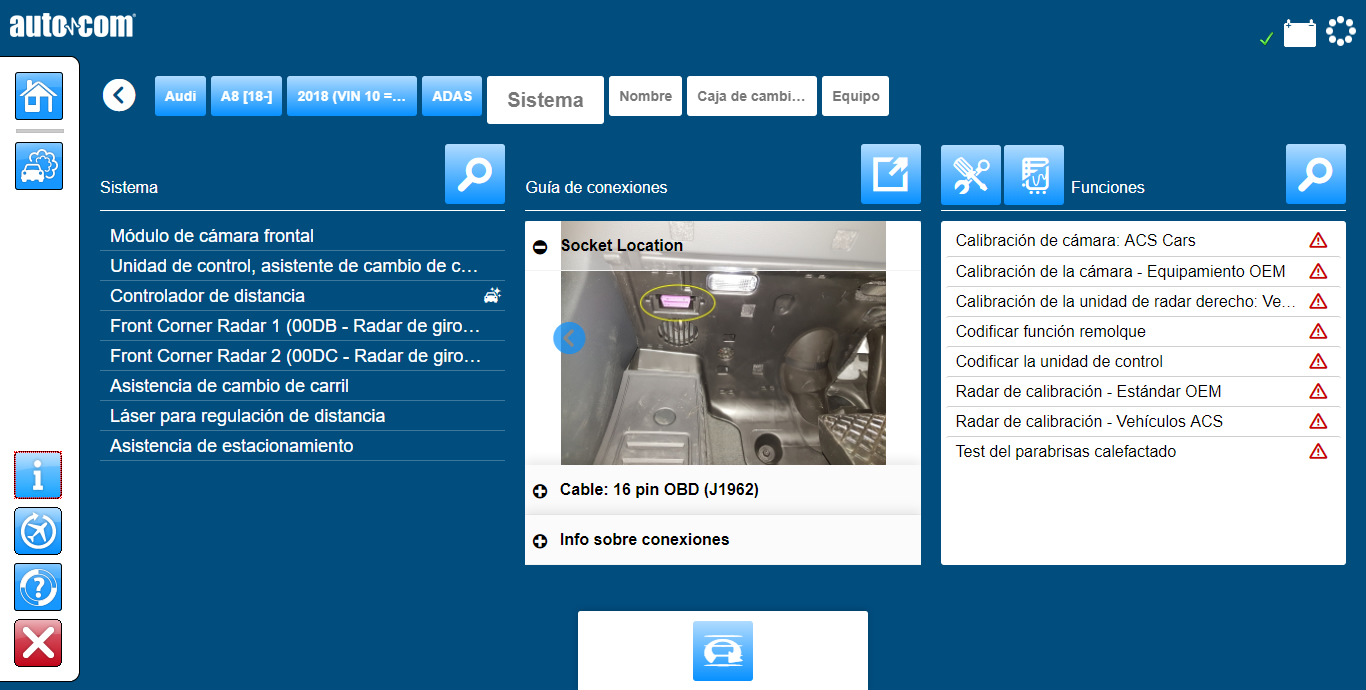
Task: Open the help question mark icon
Action: pos(38,587)
